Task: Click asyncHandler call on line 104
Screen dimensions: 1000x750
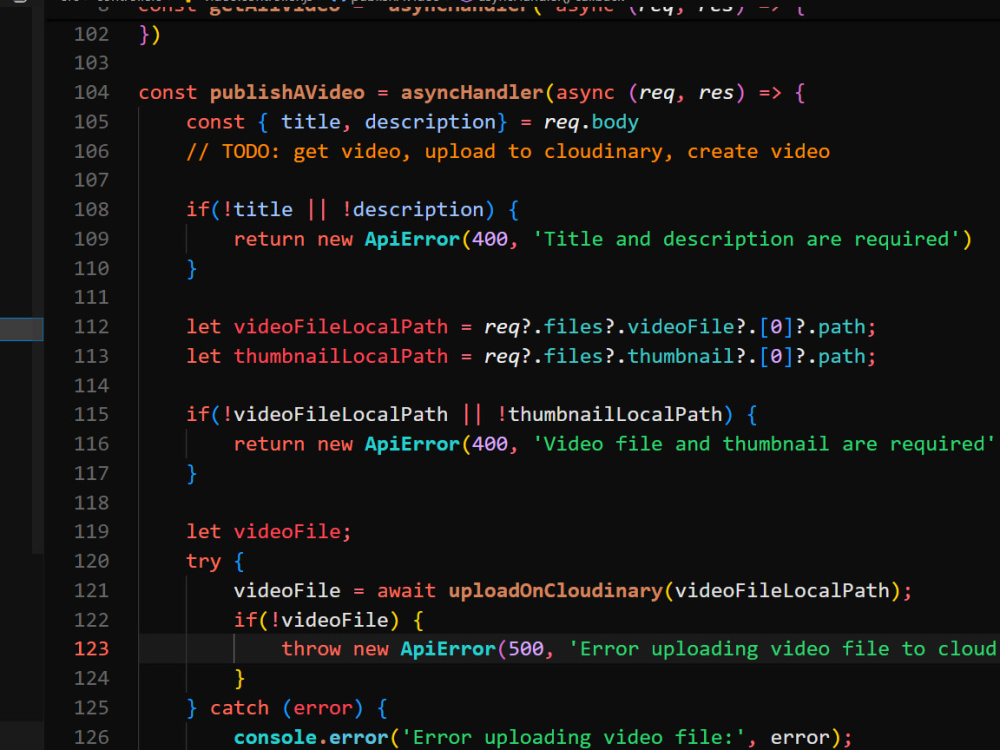Action: coord(472,92)
